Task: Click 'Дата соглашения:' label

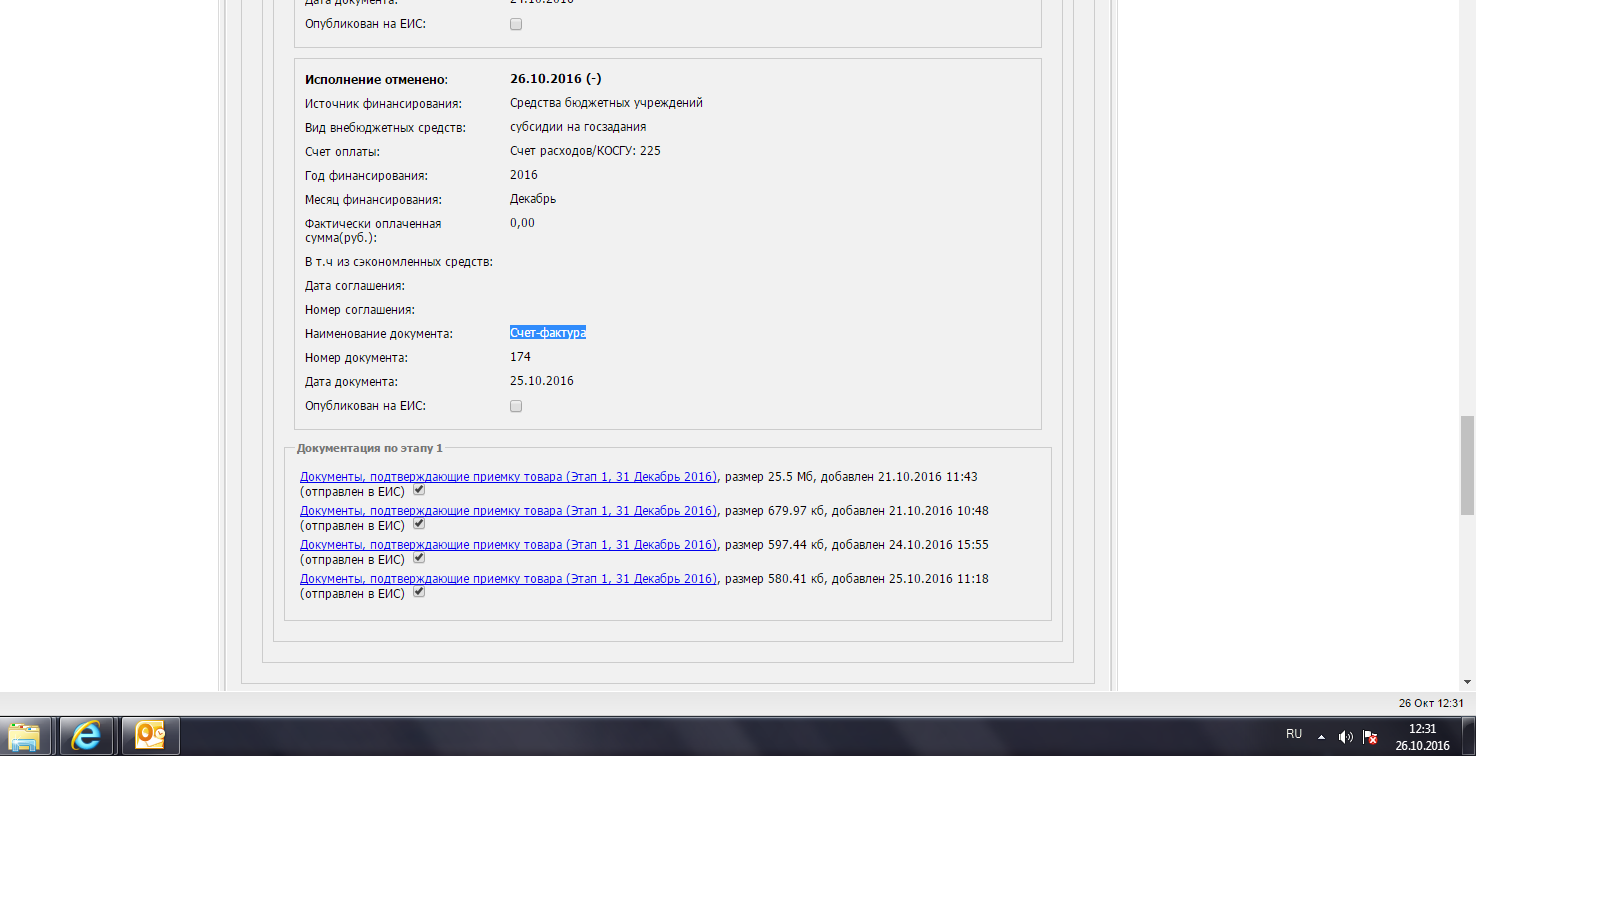Action: point(355,286)
